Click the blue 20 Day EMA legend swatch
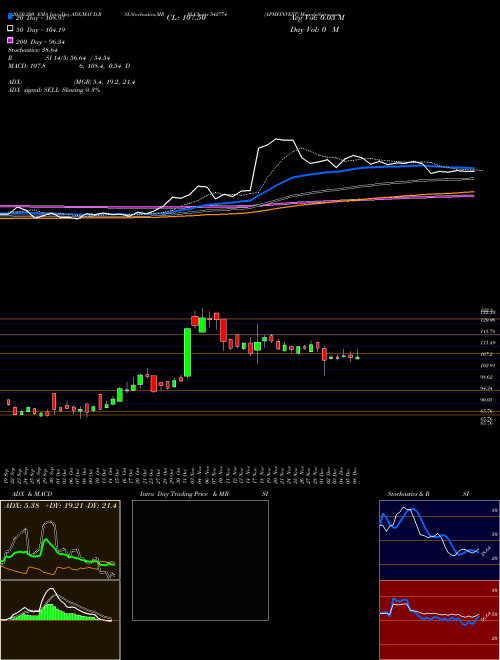Image resolution: width=500 pixels, height=660 pixels. point(10,16)
